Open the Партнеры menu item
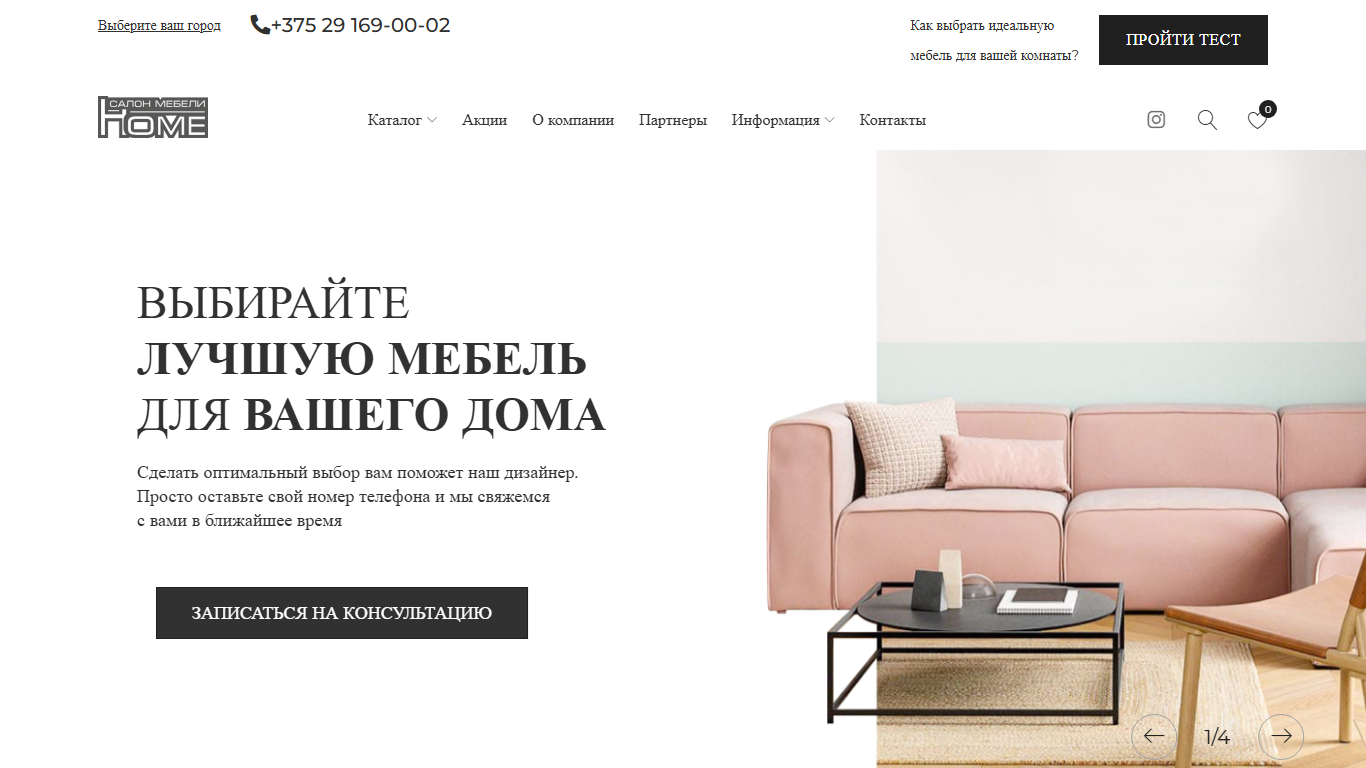Viewport: 1366px width, 768px height. pyautogui.click(x=673, y=120)
